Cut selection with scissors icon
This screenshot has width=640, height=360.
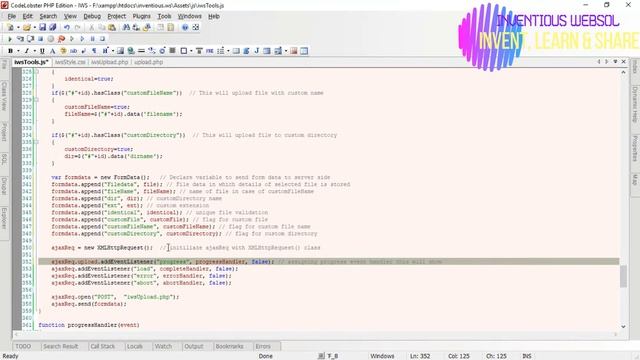91,27
